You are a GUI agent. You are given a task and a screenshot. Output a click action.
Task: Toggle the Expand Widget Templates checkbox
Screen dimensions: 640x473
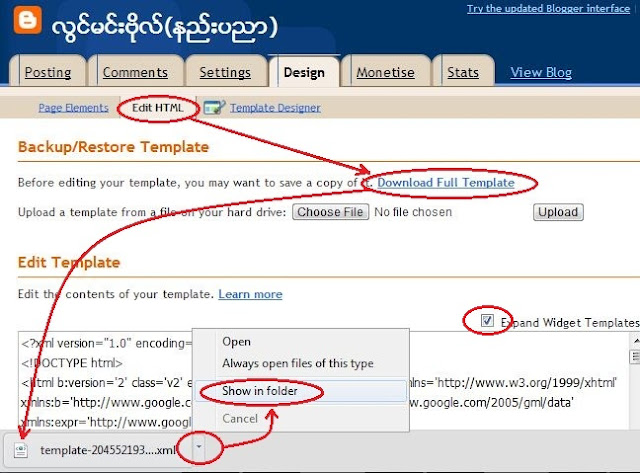coord(487,320)
